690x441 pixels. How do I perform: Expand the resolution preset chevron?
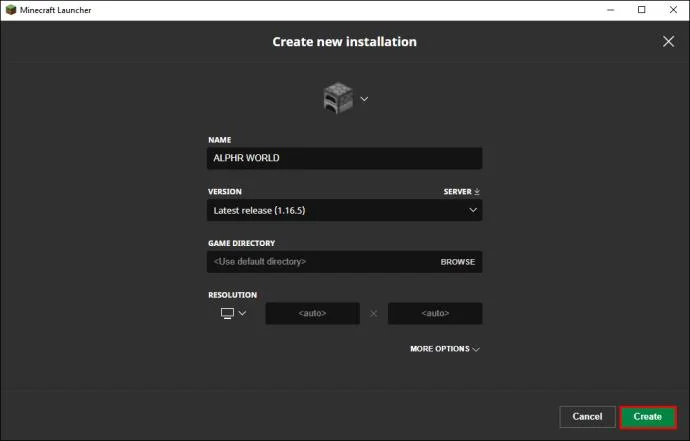[x=242, y=313]
